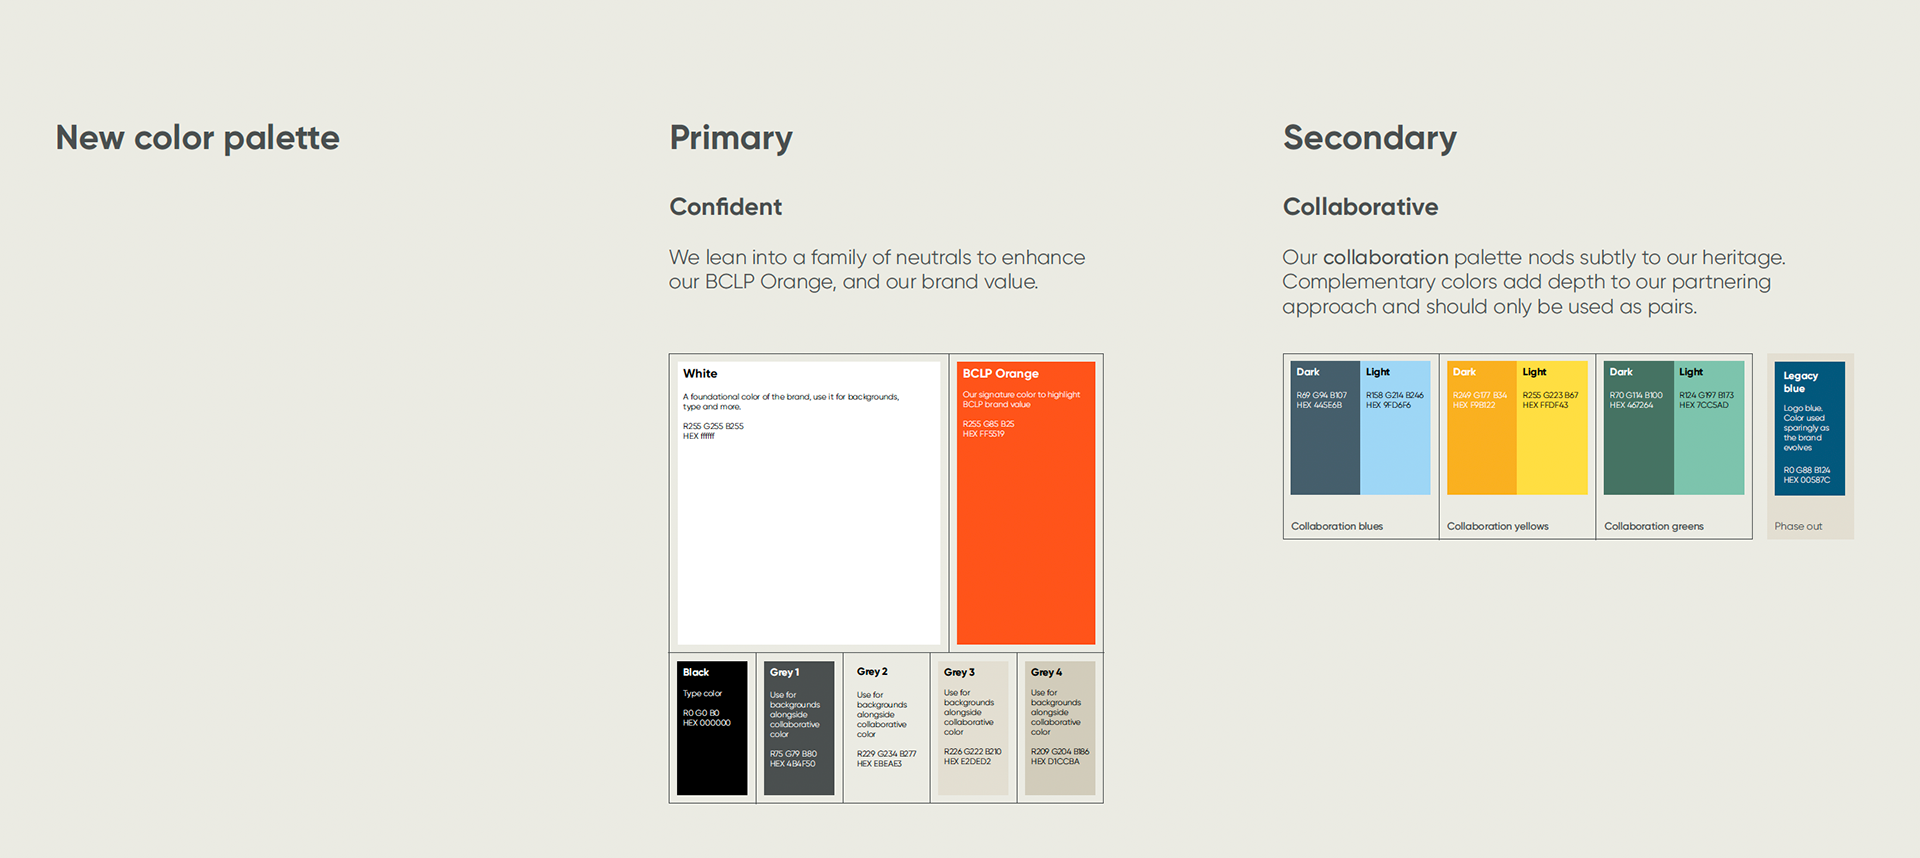1920x858 pixels.
Task: Pick the Grey 3 swatch
Action: coord(973,728)
